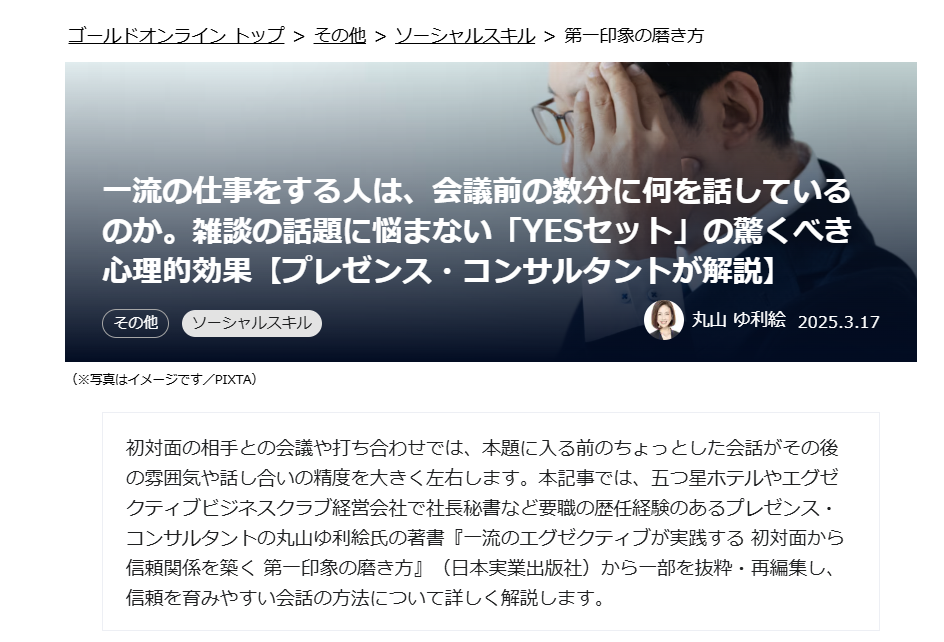Click author 丸山 ゆ利絵's round avatar
The height and width of the screenshot is (642, 944).
click(x=663, y=320)
